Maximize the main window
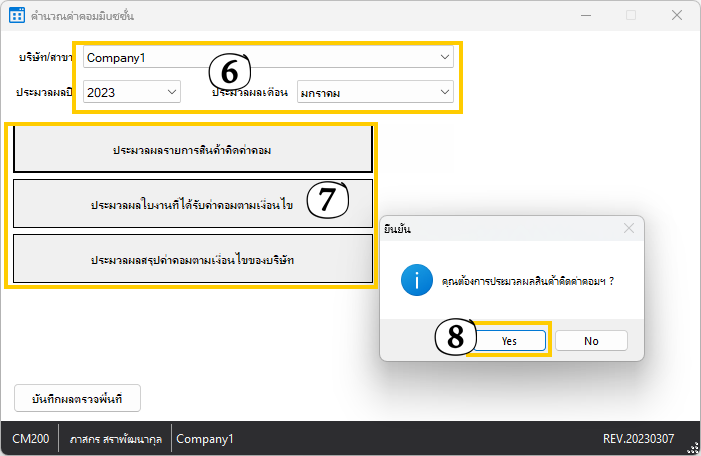 tap(630, 16)
